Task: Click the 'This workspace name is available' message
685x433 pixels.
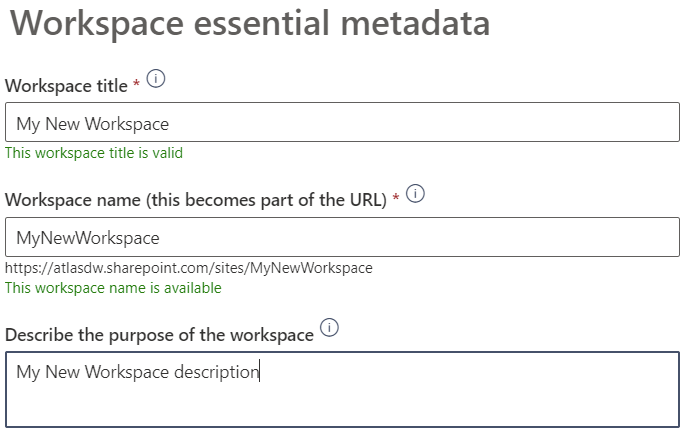Action: pyautogui.click(x=113, y=288)
